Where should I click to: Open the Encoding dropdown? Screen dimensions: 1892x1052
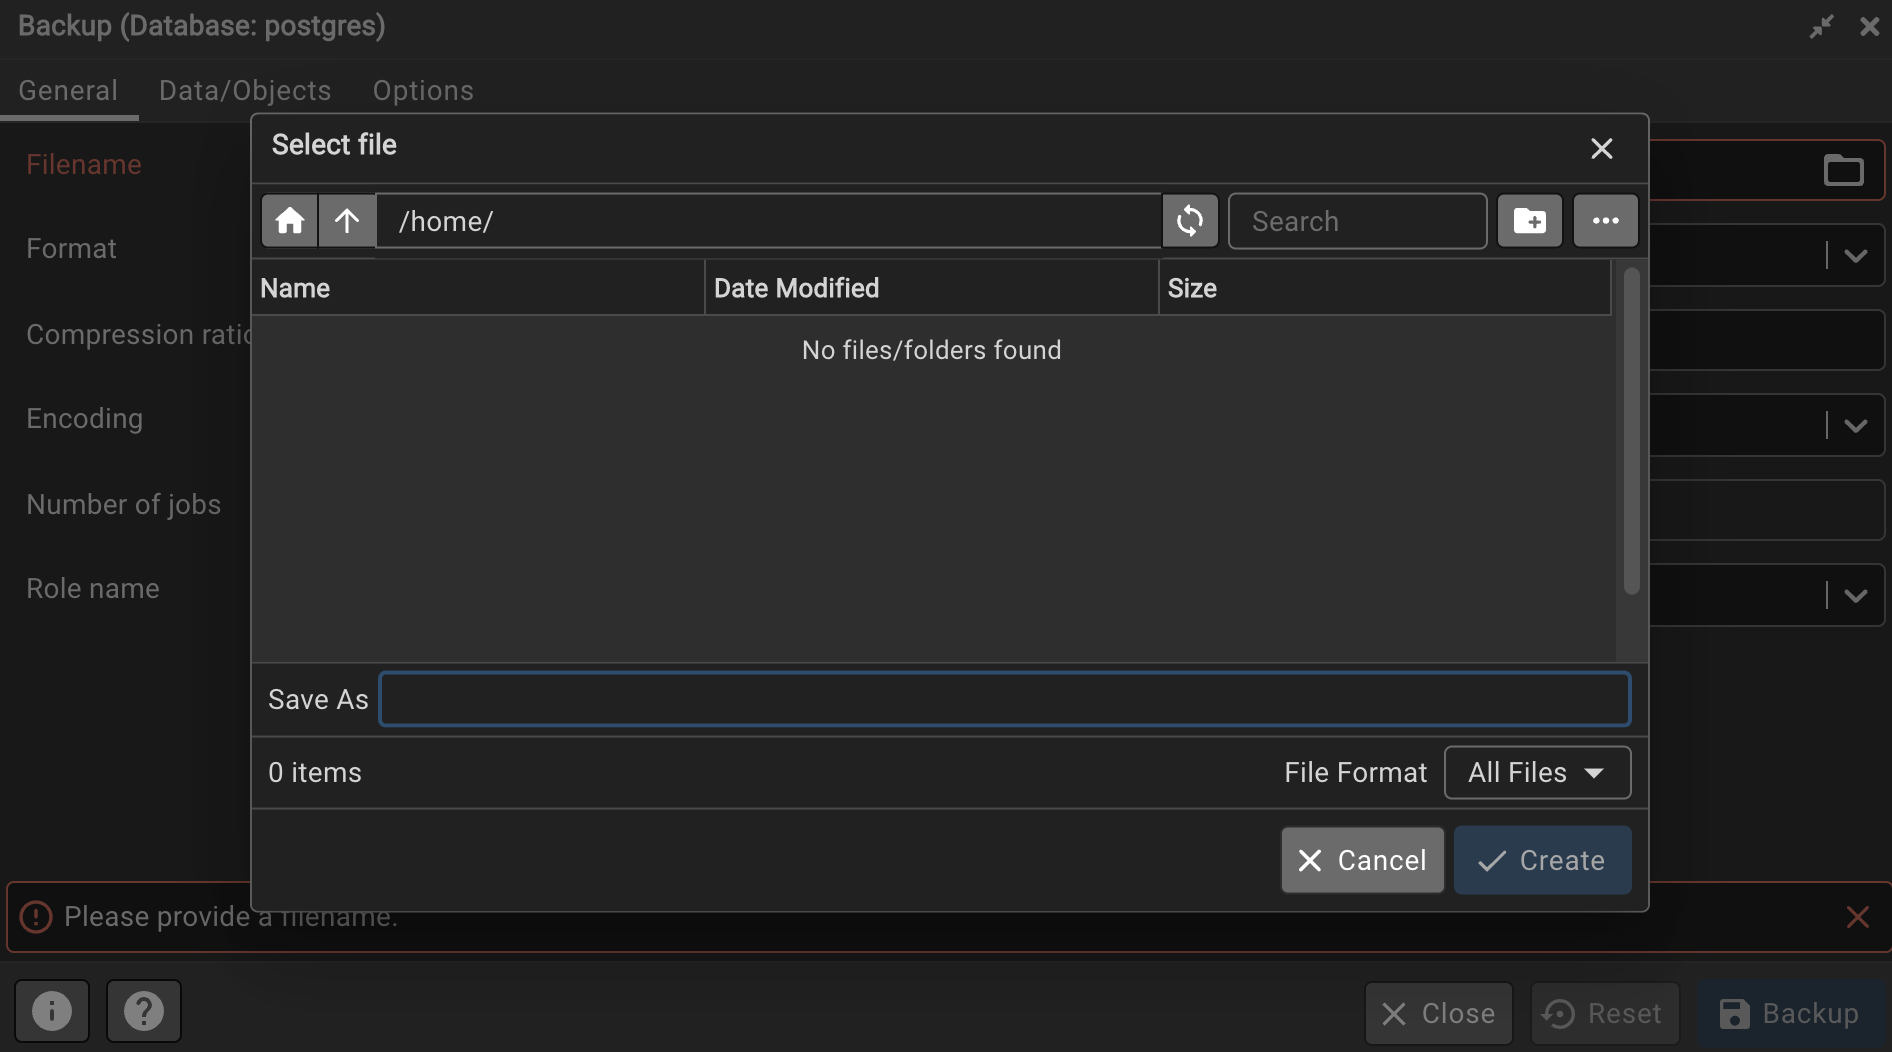tap(1857, 425)
